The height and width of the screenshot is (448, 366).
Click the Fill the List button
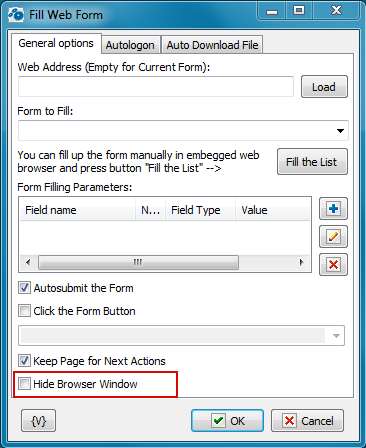tap(312, 162)
